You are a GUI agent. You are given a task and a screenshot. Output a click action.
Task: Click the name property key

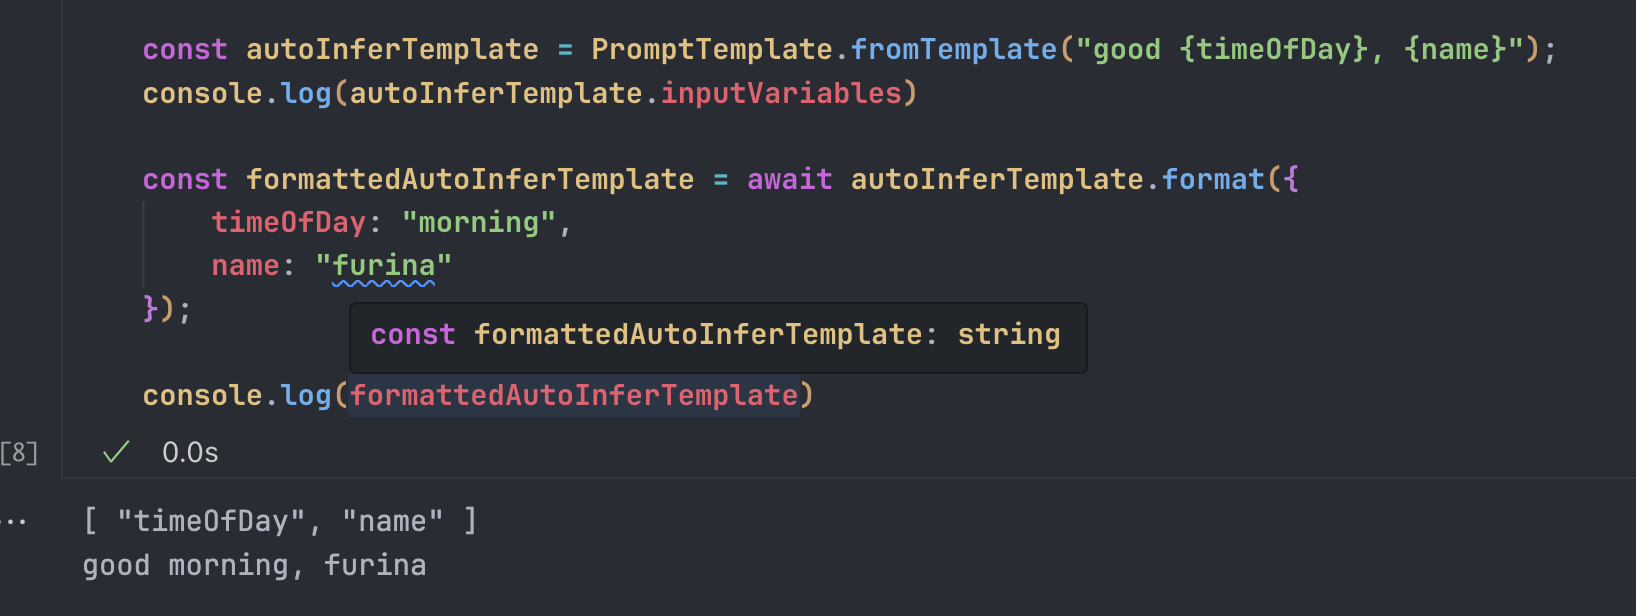point(245,266)
